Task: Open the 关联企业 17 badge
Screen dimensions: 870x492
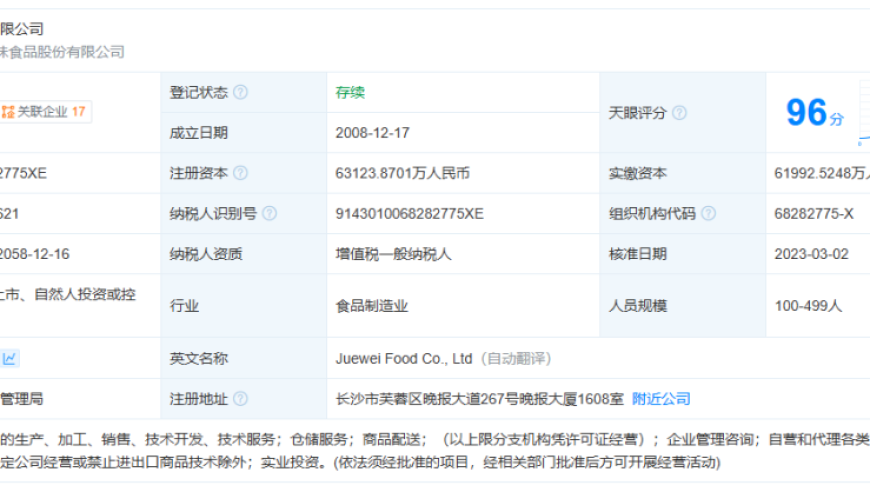Action: [45, 112]
